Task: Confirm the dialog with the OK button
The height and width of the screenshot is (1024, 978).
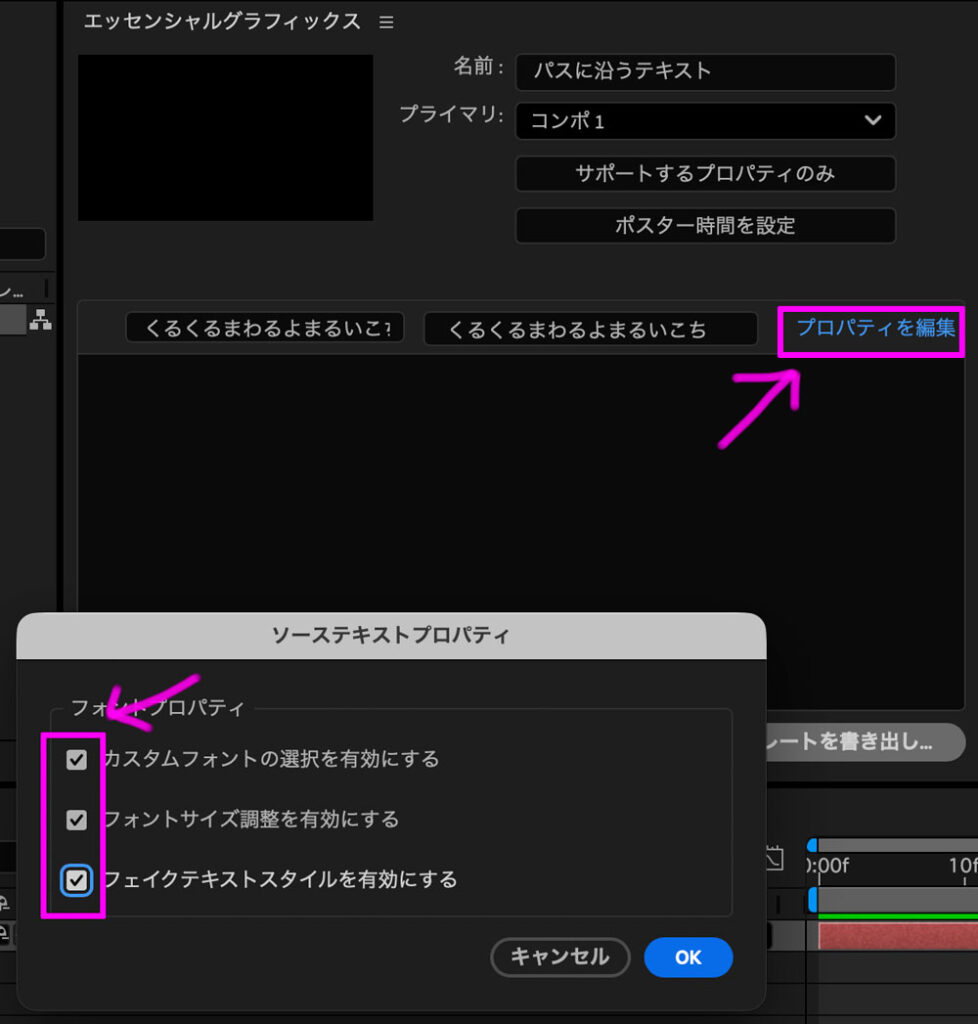Action: coord(688,957)
